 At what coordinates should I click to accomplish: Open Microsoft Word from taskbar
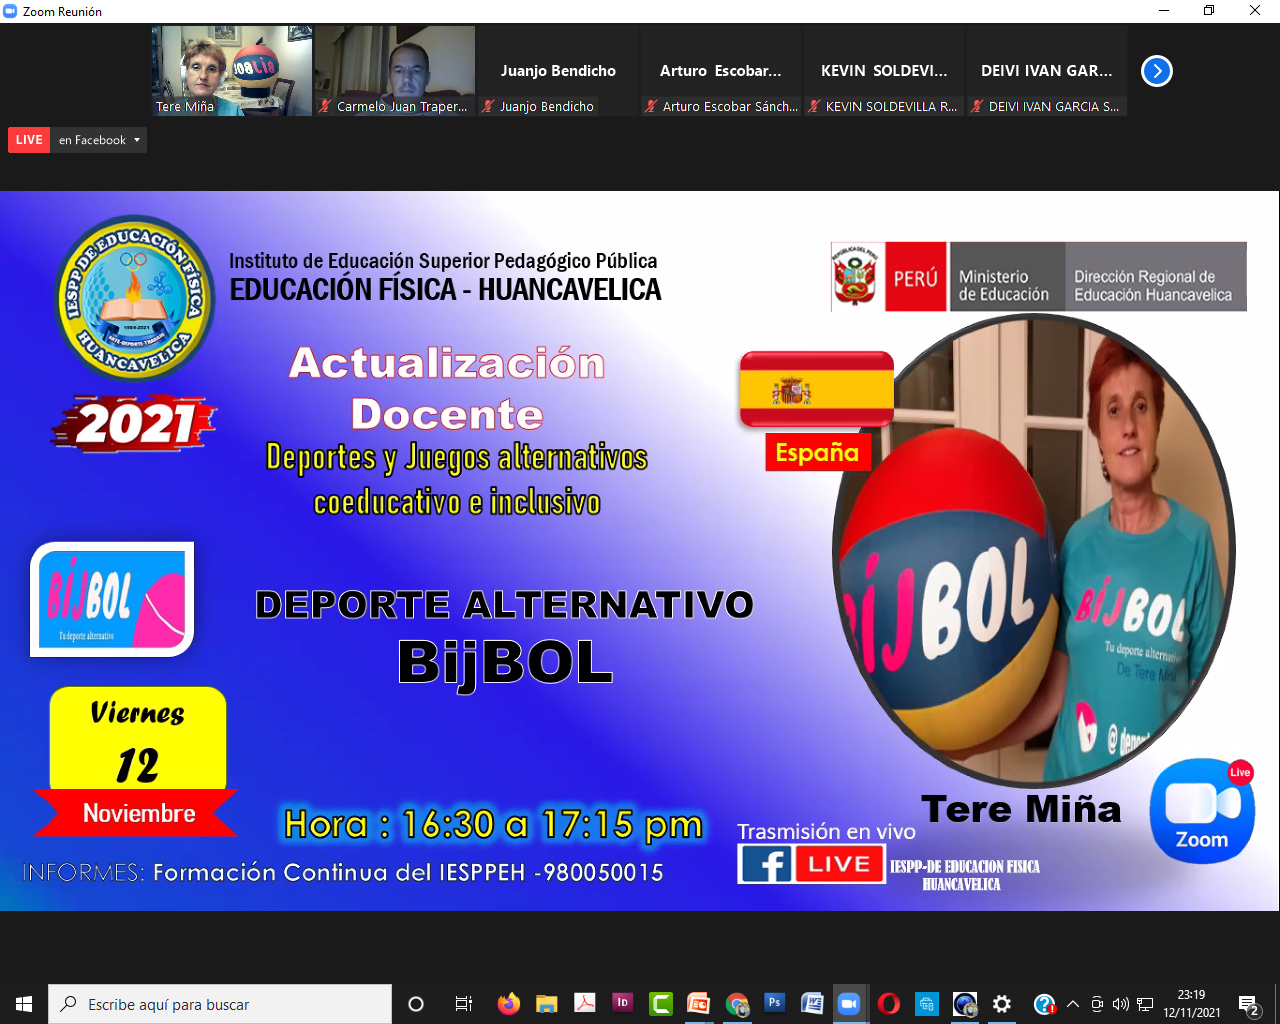point(812,1003)
